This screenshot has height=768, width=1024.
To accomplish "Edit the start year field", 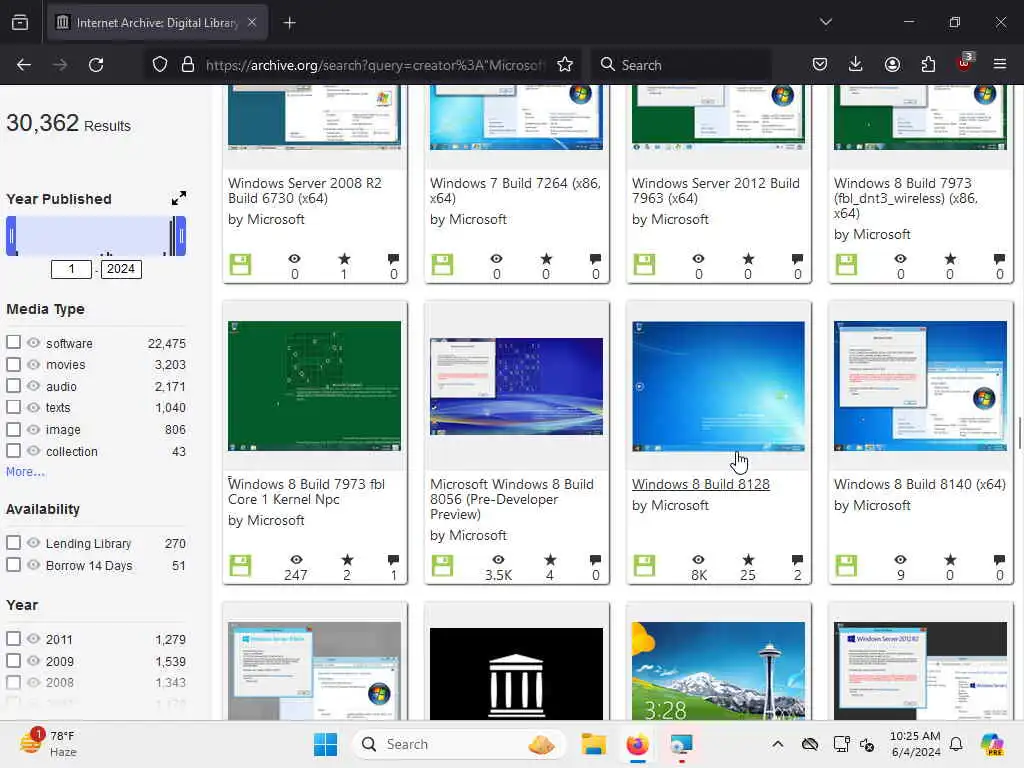I will (x=71, y=269).
